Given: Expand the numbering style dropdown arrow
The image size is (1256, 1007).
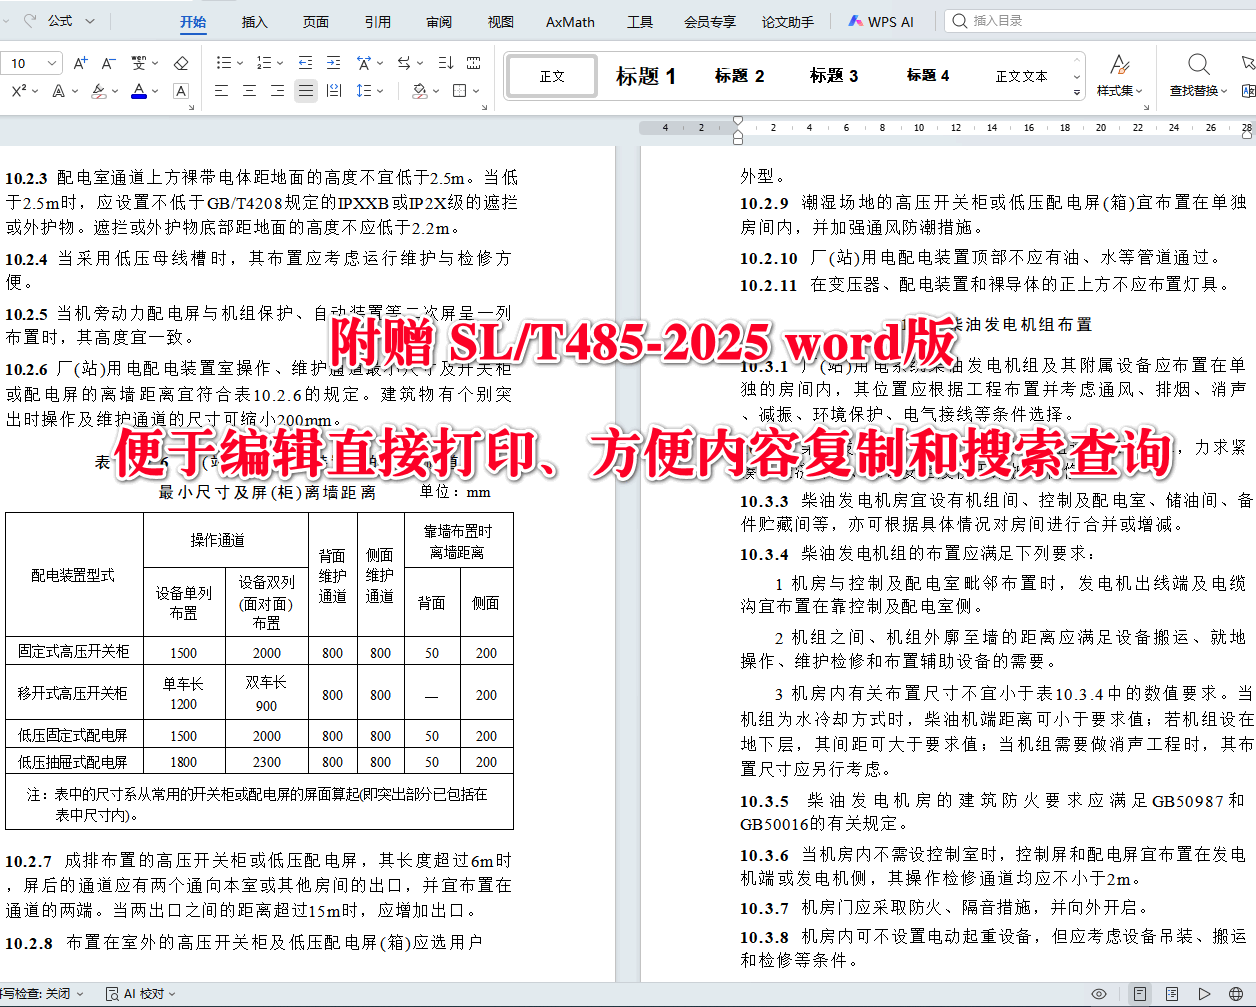Looking at the screenshot, I should [280, 63].
